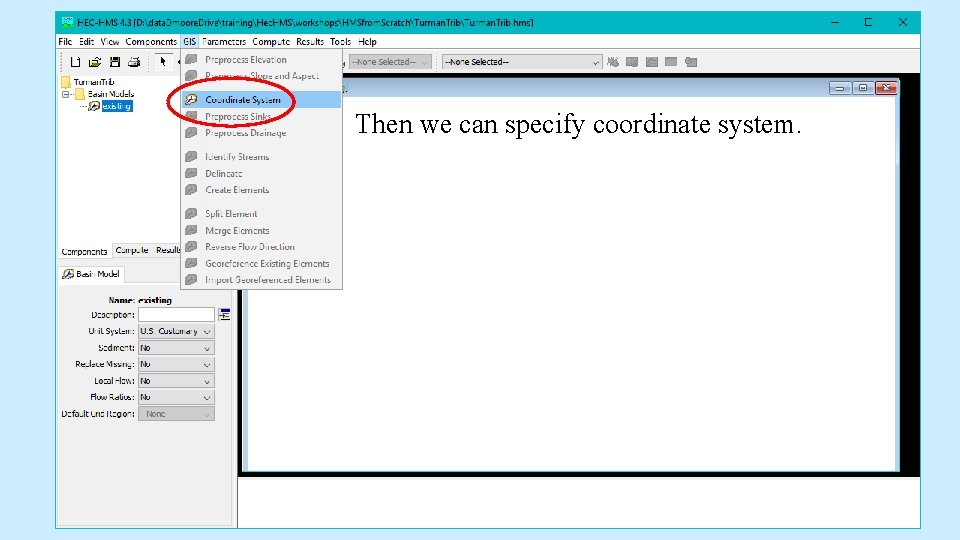Choose Delineate menu entry
Screen dimensions: 960x540
coord(261,173)
